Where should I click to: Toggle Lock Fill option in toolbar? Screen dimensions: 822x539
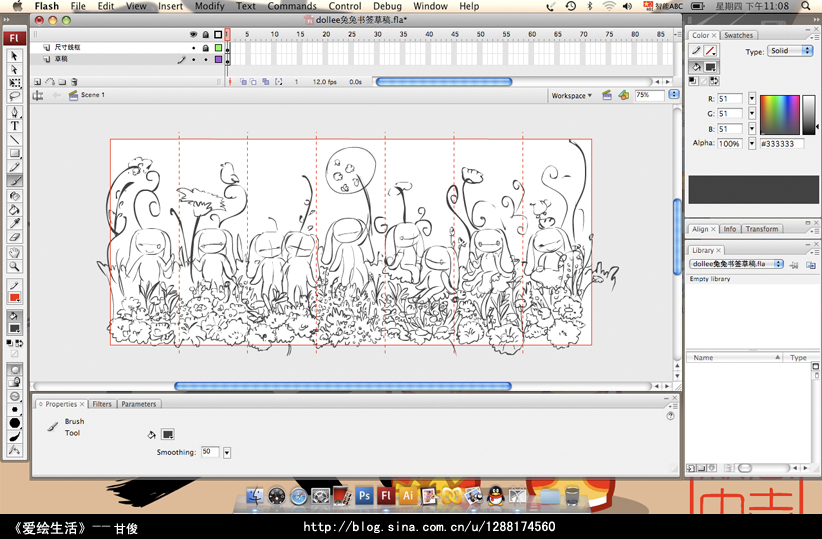coord(14,382)
